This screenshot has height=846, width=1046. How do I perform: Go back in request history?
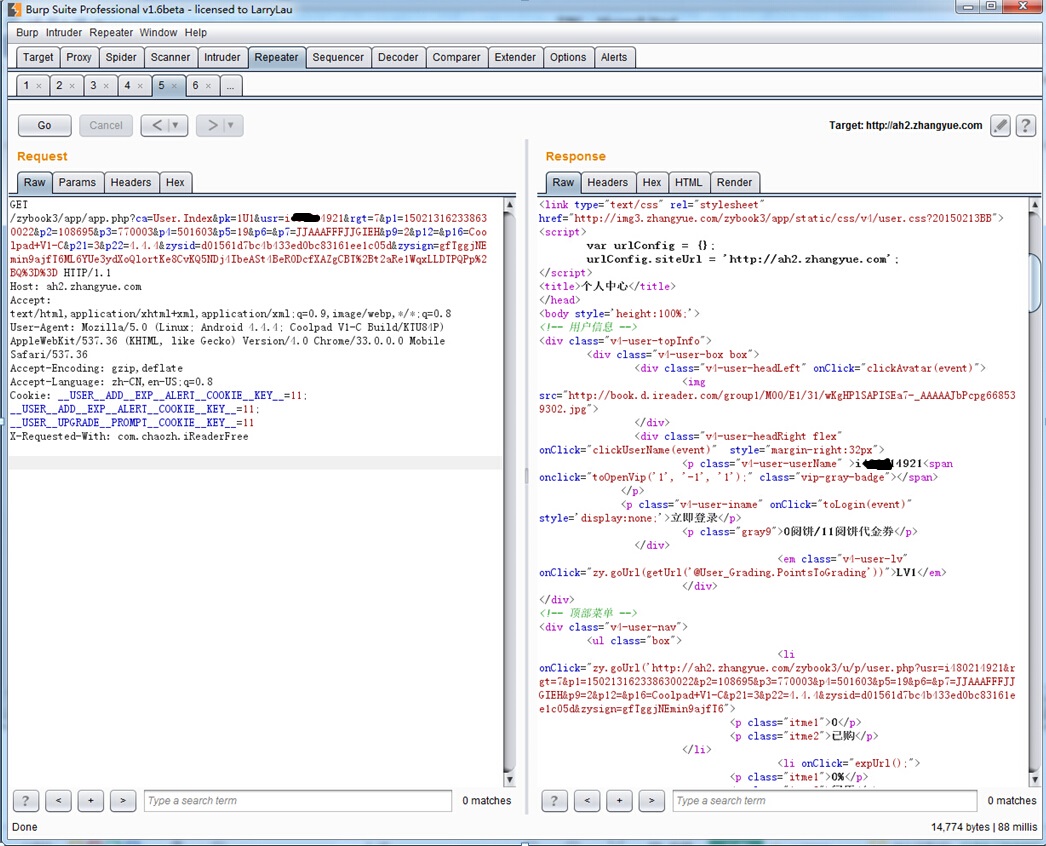[157, 125]
